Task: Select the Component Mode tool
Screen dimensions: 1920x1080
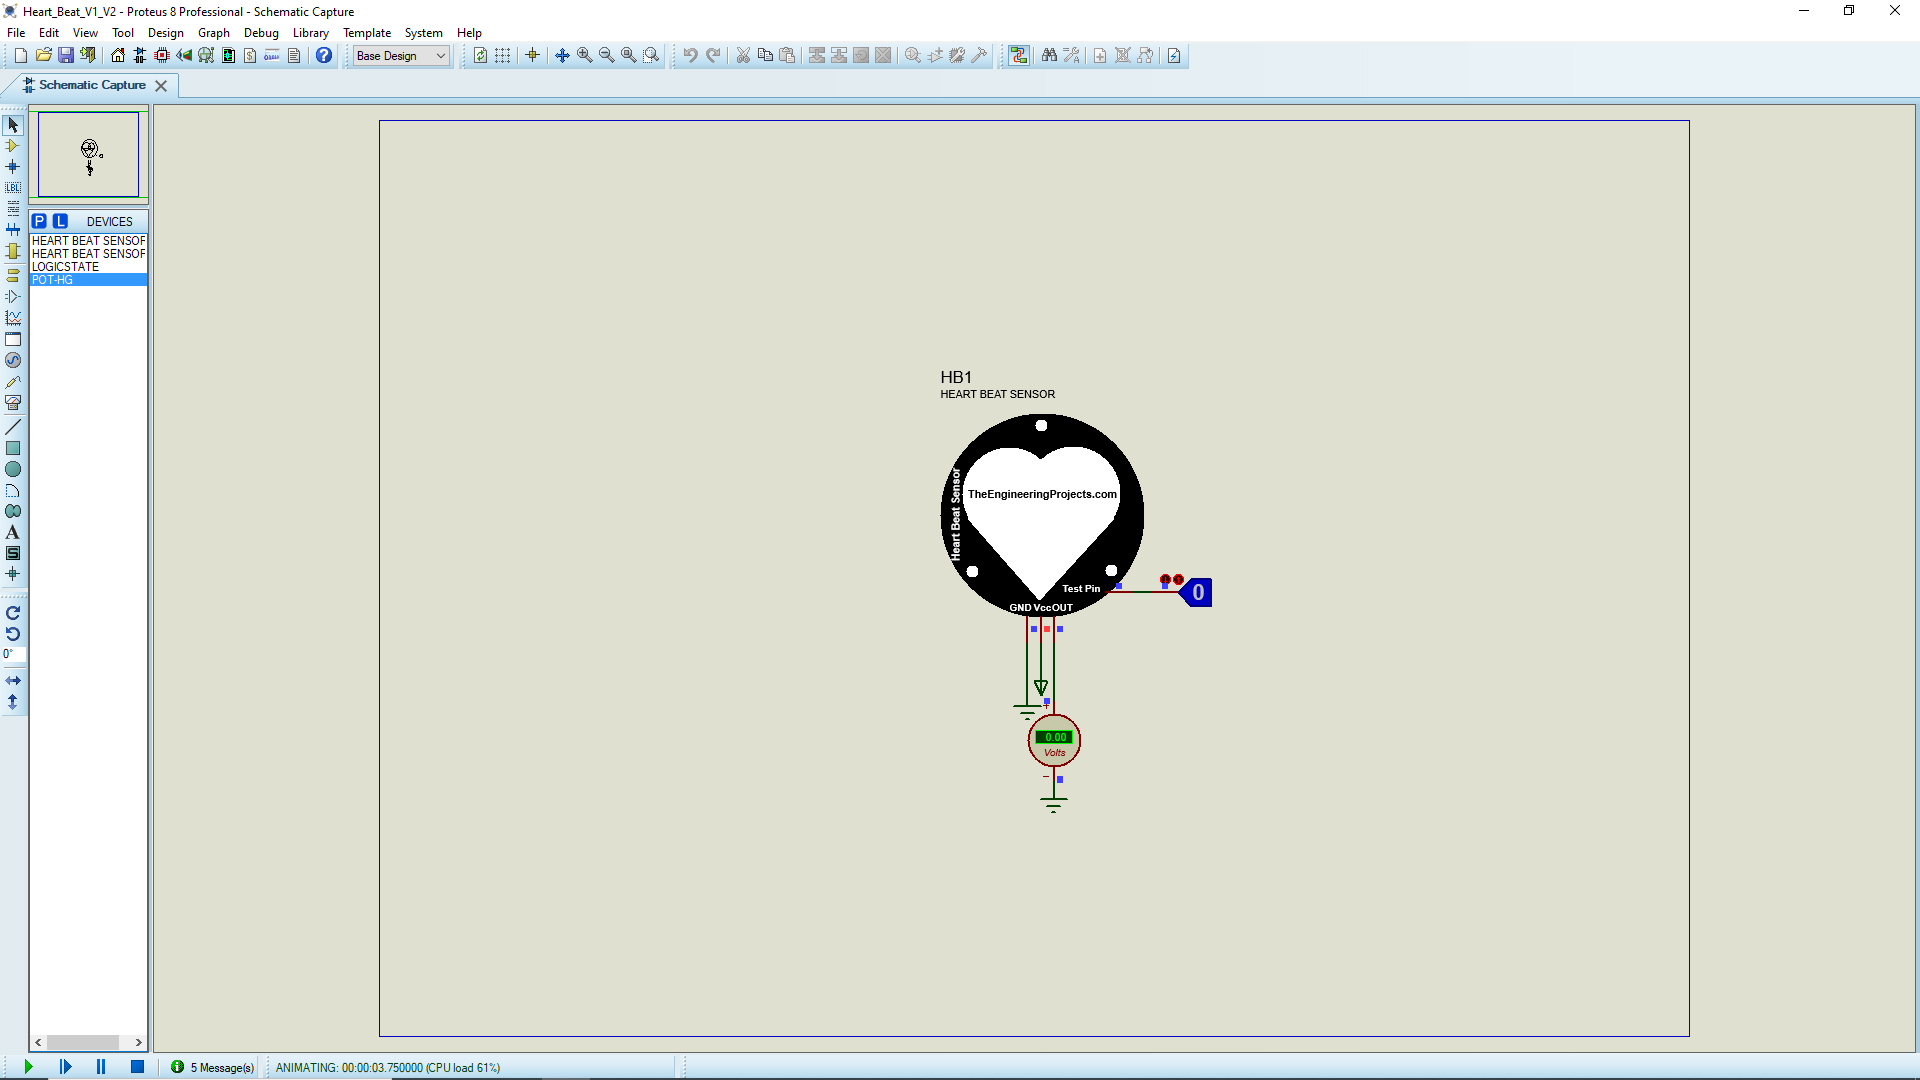Action: click(13, 146)
